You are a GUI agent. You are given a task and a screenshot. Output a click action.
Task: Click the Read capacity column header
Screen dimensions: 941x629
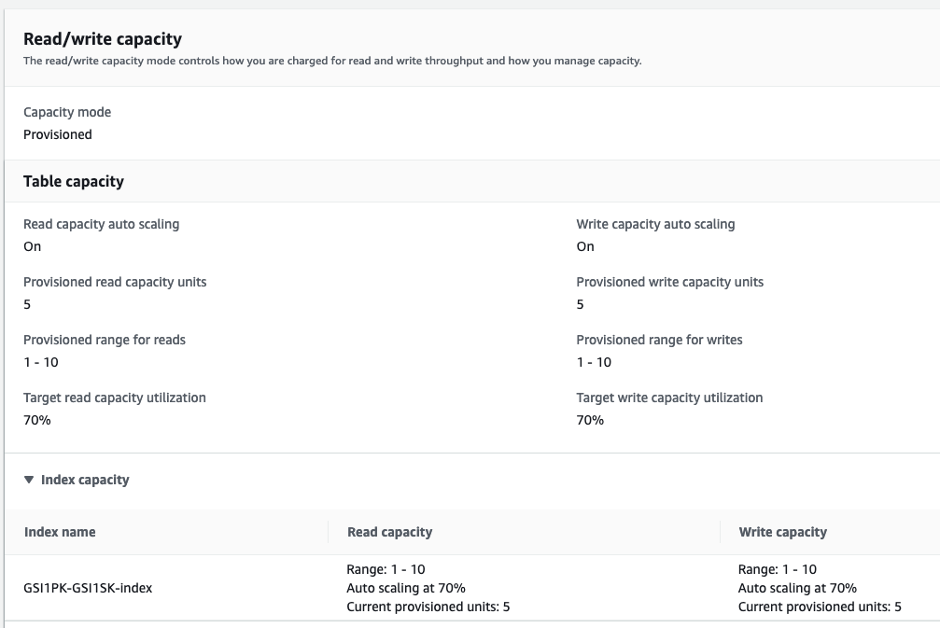[389, 532]
